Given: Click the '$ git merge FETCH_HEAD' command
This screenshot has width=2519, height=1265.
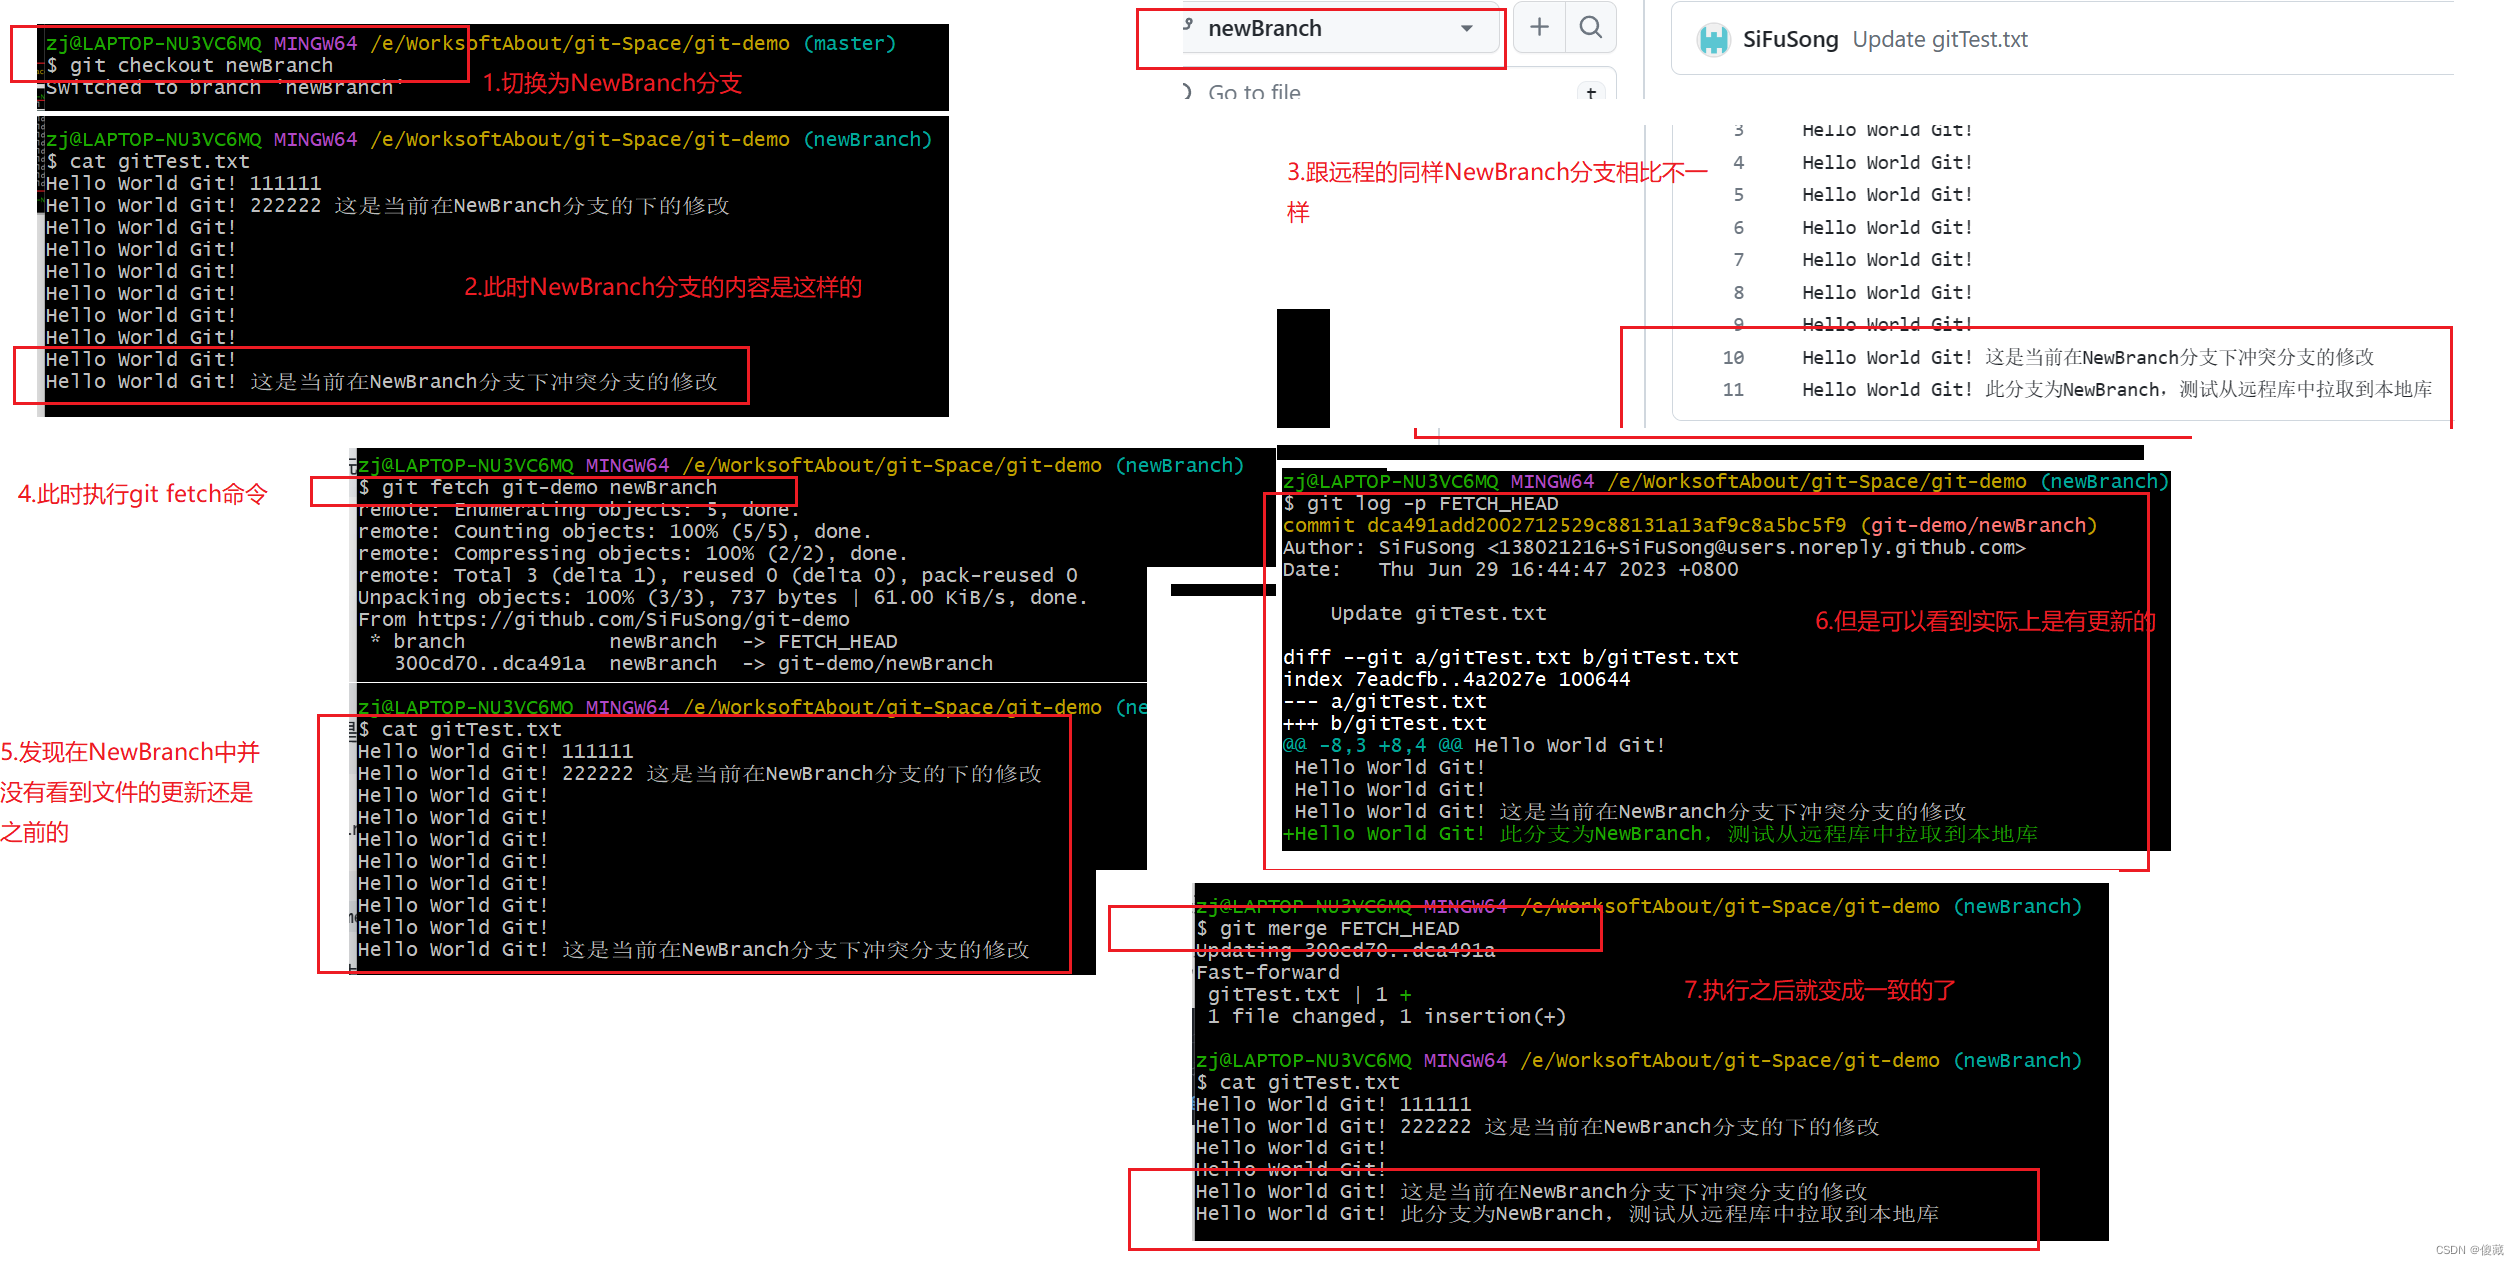Looking at the screenshot, I should 1328,929.
